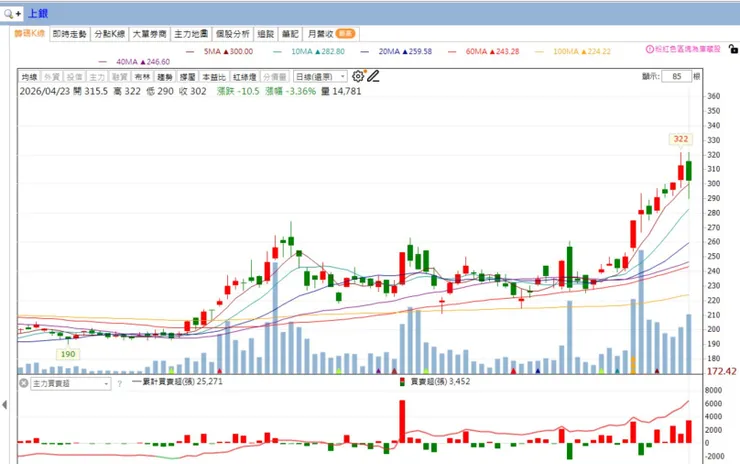The image size is (740, 464).
Task: Toggle 均線 moving average overlay
Action: point(29,76)
